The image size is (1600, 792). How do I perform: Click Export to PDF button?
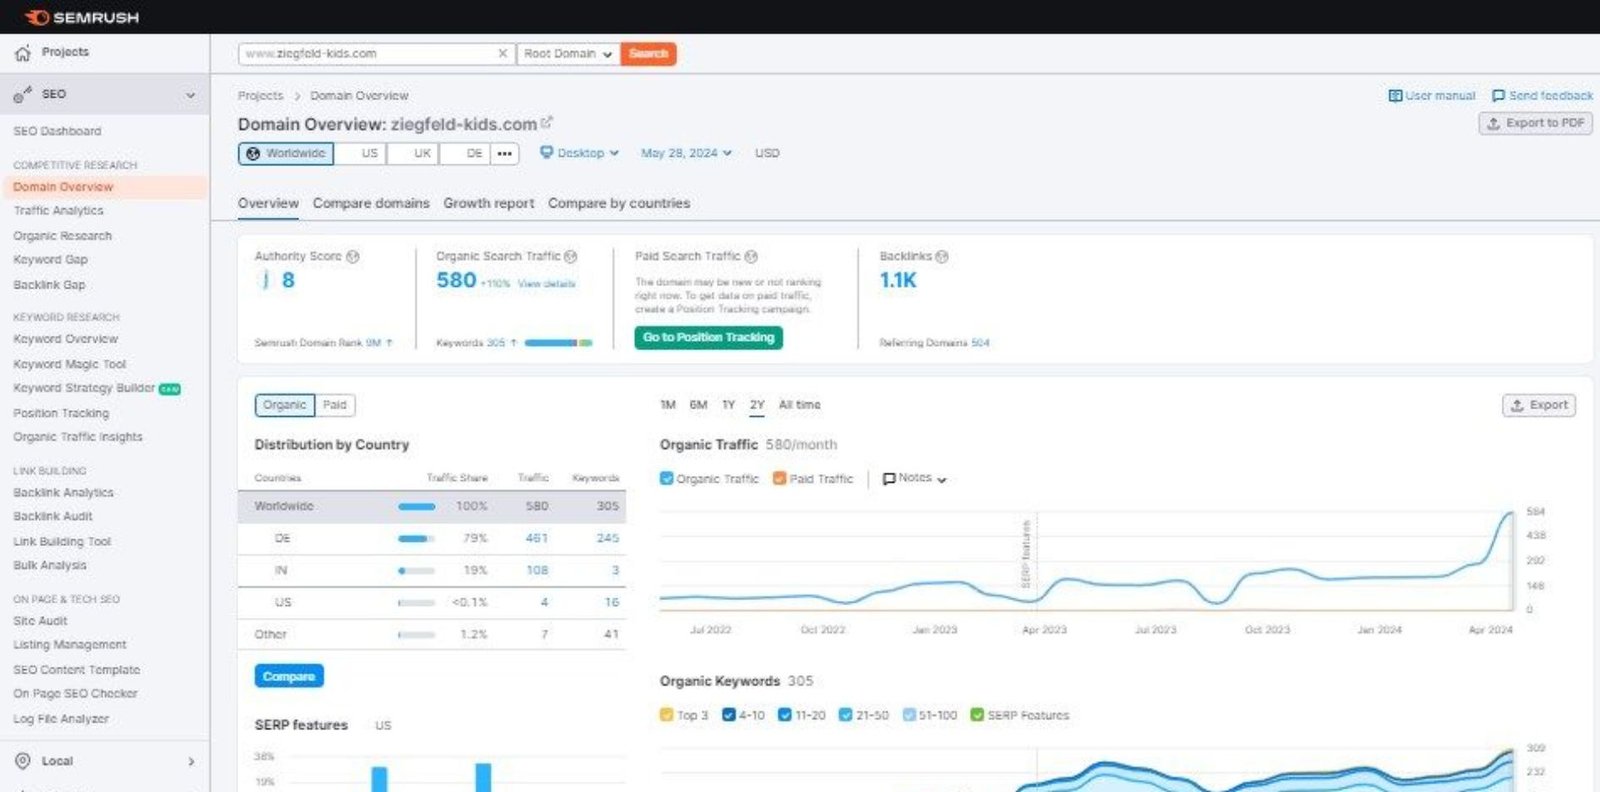pos(1536,123)
